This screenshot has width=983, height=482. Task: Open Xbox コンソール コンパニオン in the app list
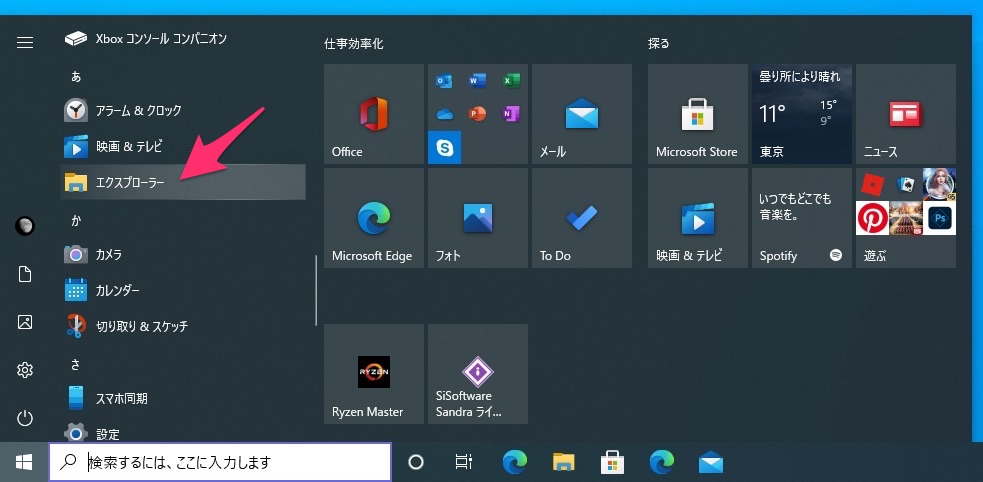click(183, 39)
